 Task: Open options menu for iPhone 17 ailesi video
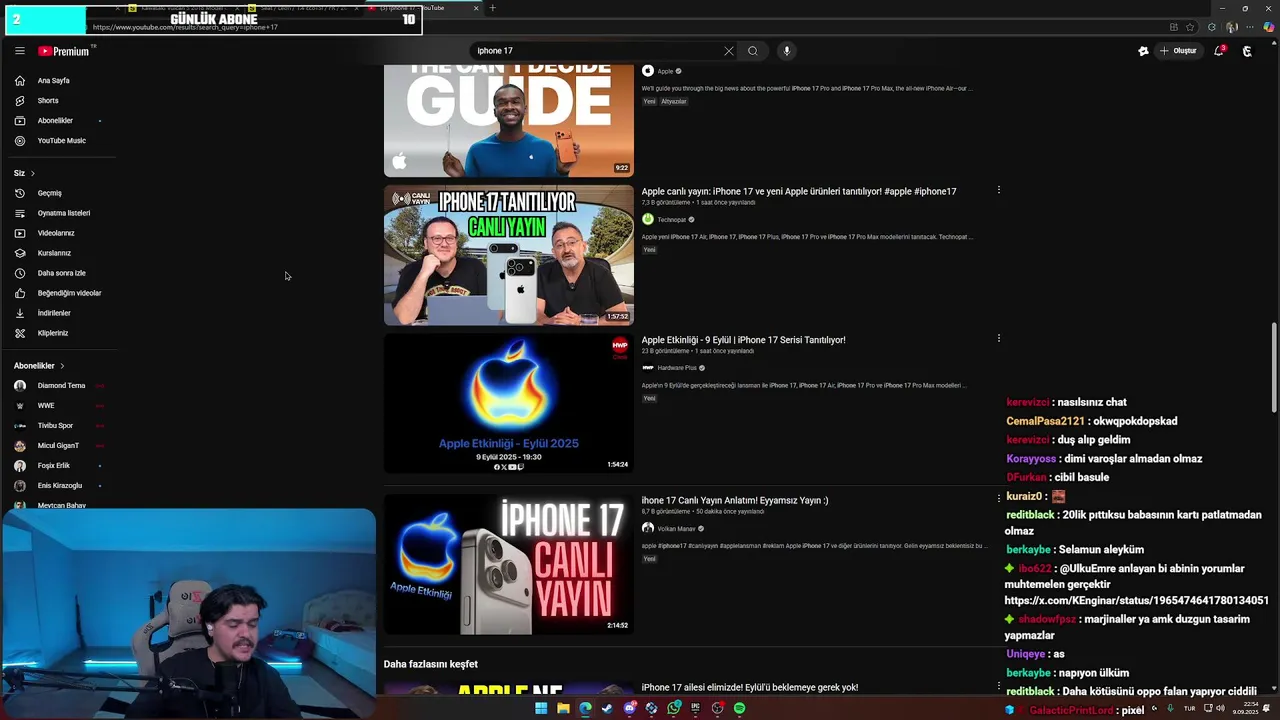[998, 686]
